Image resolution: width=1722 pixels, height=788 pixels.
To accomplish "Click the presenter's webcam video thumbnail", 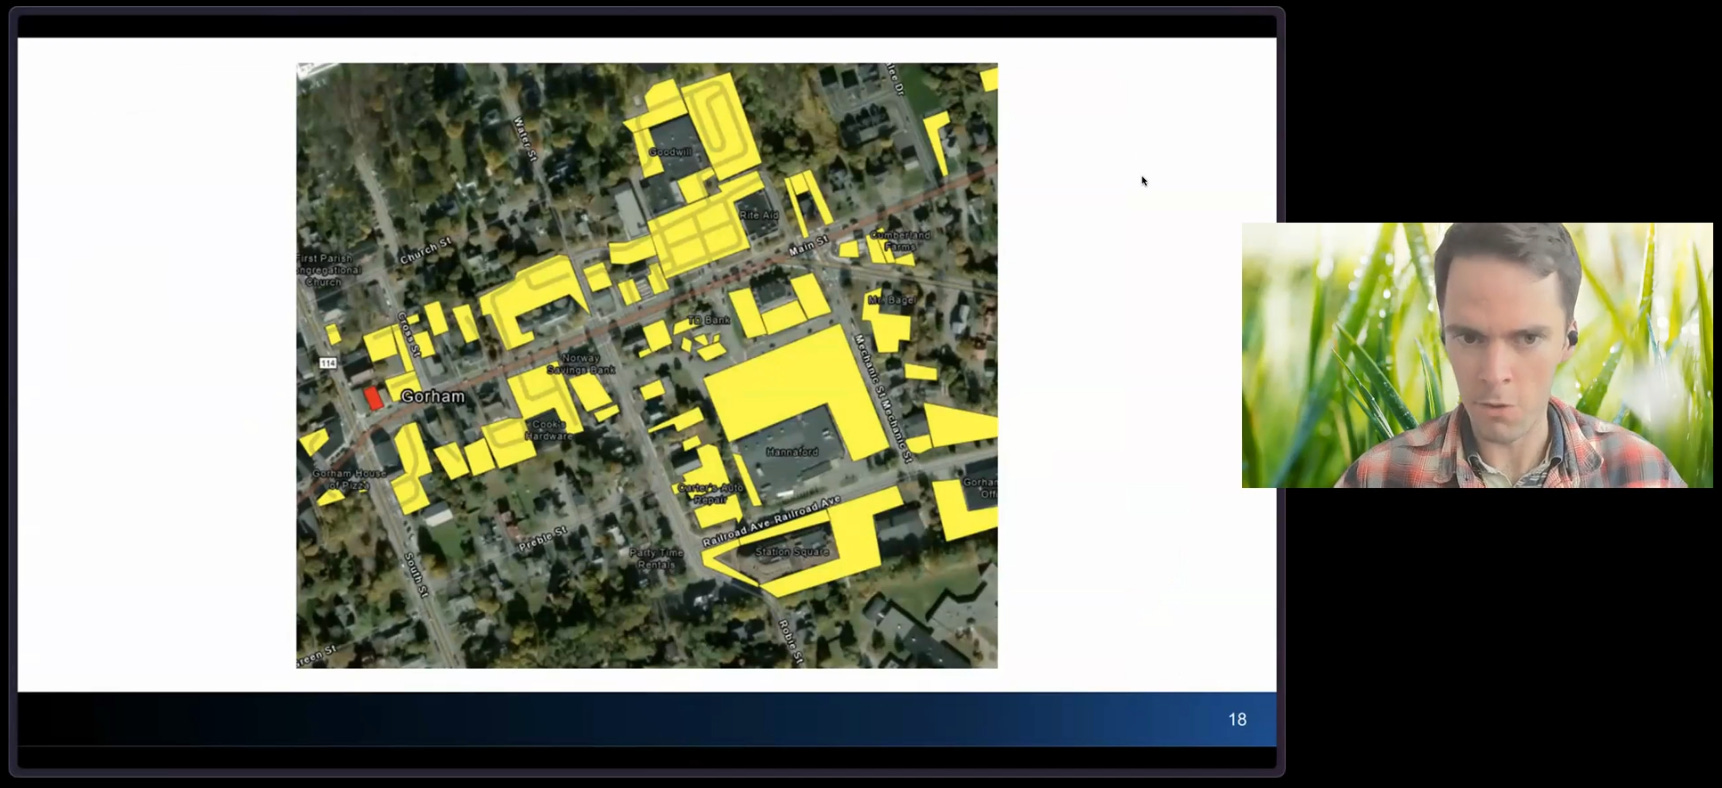I will tap(1477, 355).
